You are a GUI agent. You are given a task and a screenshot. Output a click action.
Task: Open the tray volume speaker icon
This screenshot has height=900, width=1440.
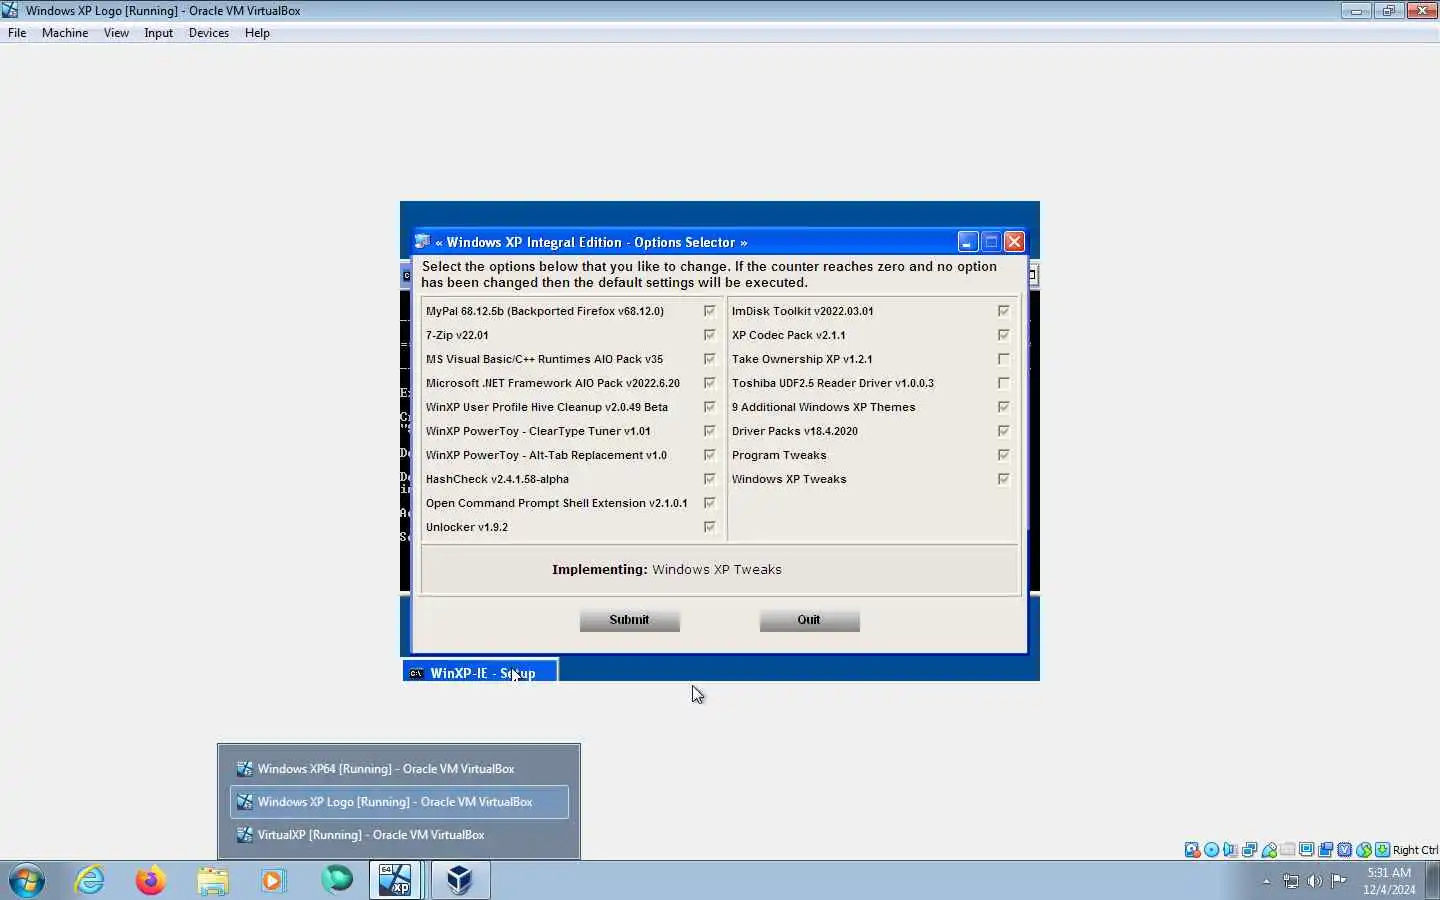coord(1315,881)
